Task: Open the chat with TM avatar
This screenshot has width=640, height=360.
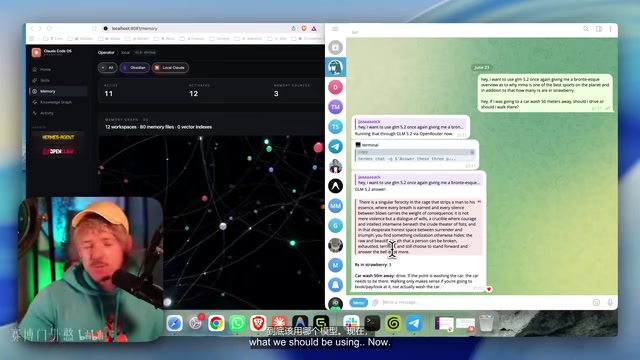Action: [336, 107]
